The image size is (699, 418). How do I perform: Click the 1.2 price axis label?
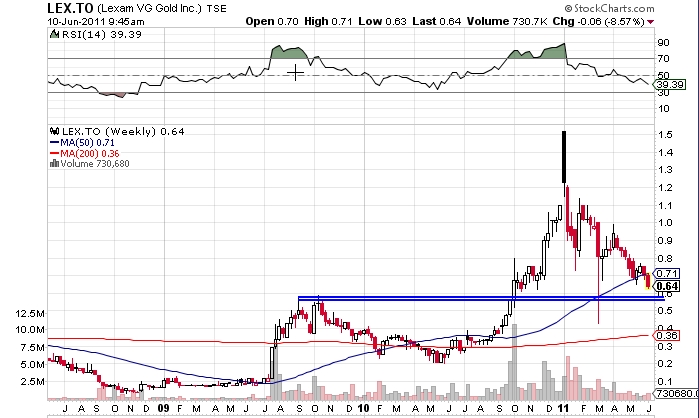coord(665,188)
